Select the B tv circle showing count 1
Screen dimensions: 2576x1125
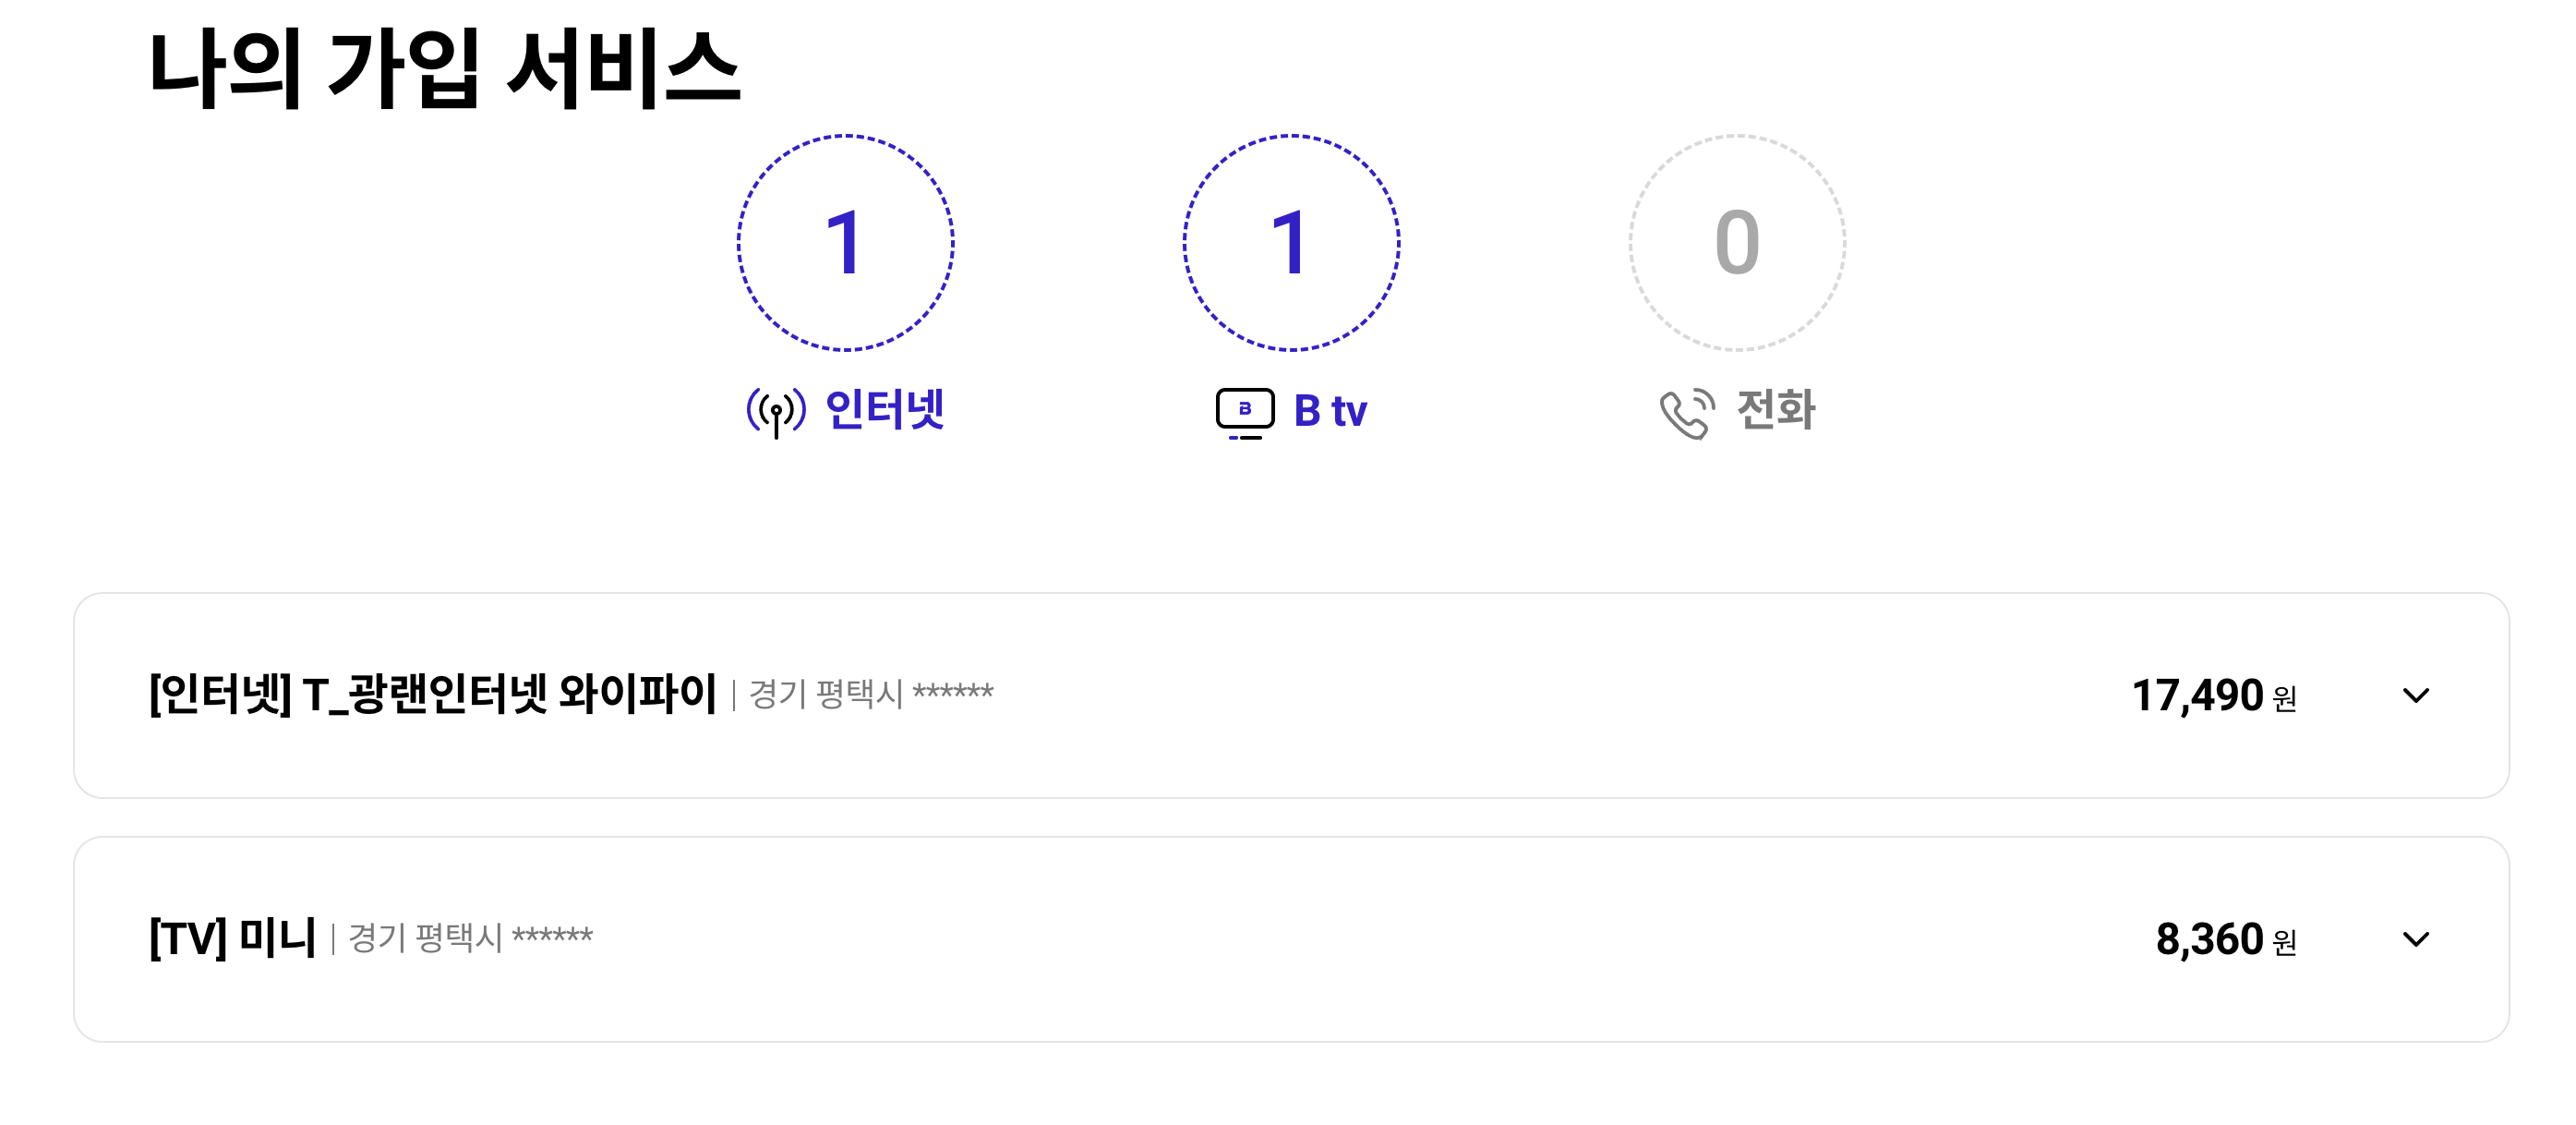[1291, 243]
